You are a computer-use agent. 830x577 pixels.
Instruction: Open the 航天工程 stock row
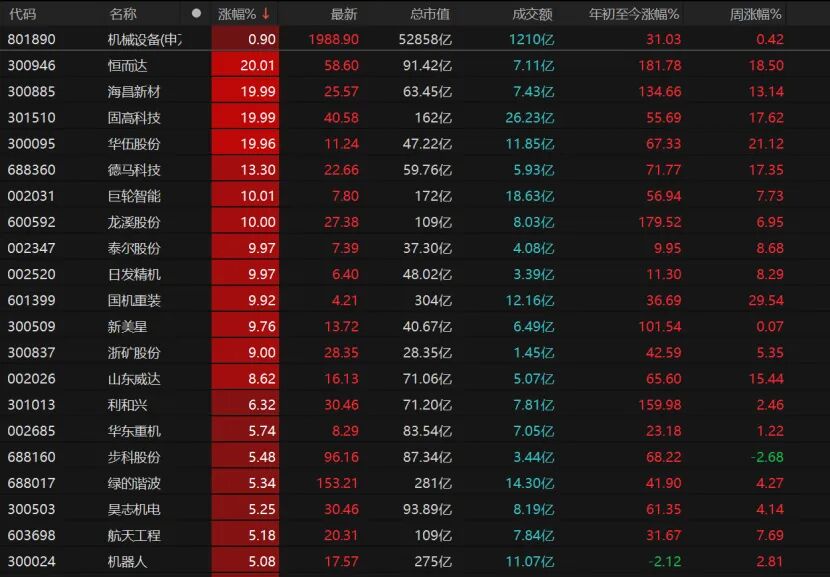pos(134,535)
